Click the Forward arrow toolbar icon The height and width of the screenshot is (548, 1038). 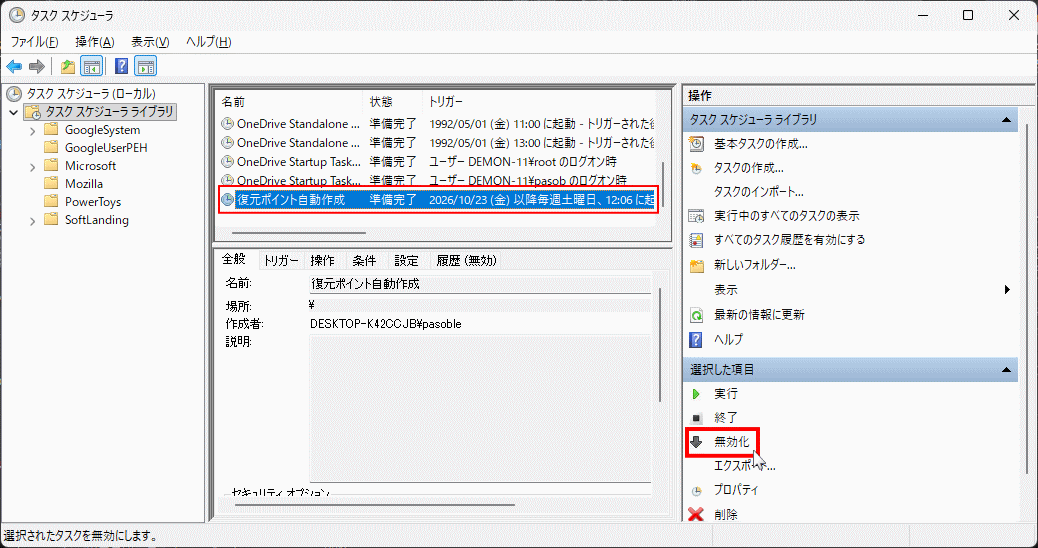(37, 66)
